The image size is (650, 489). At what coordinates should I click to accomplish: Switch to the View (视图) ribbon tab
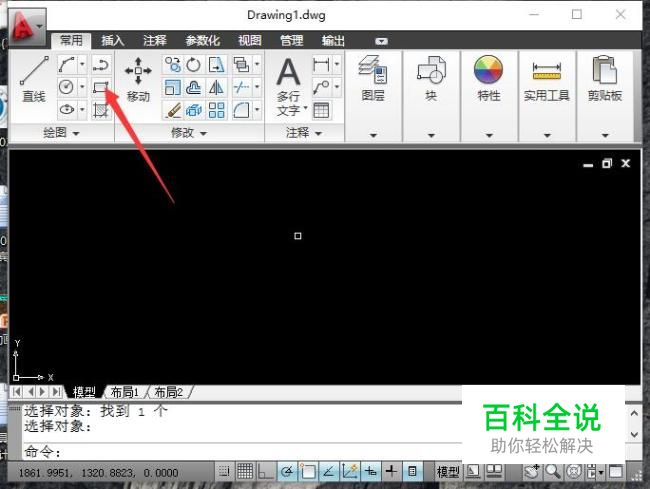tap(250, 41)
